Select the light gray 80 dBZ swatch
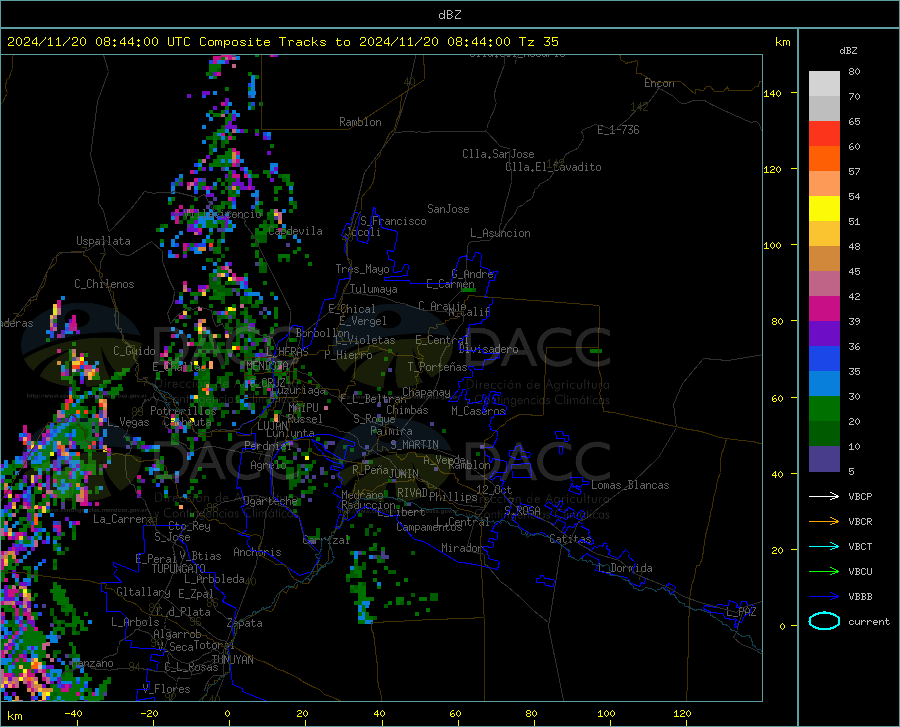Image resolution: width=900 pixels, height=727 pixels. pos(824,83)
